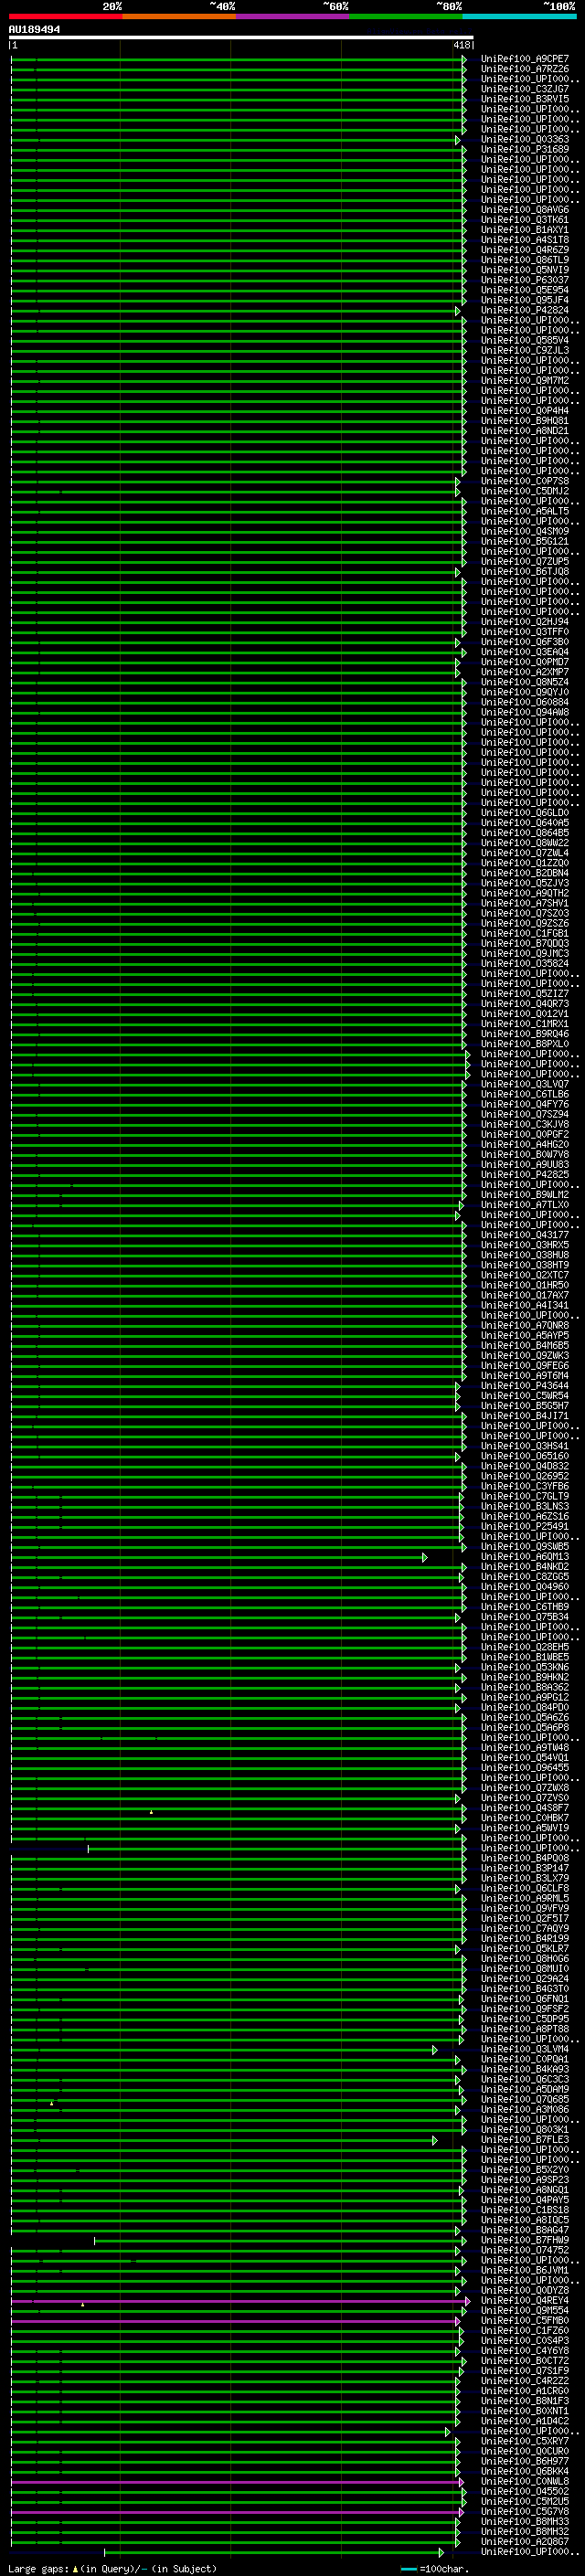Select the UniRef100_B4PQ08 label
585x2576 pixels.
(524, 1858)
